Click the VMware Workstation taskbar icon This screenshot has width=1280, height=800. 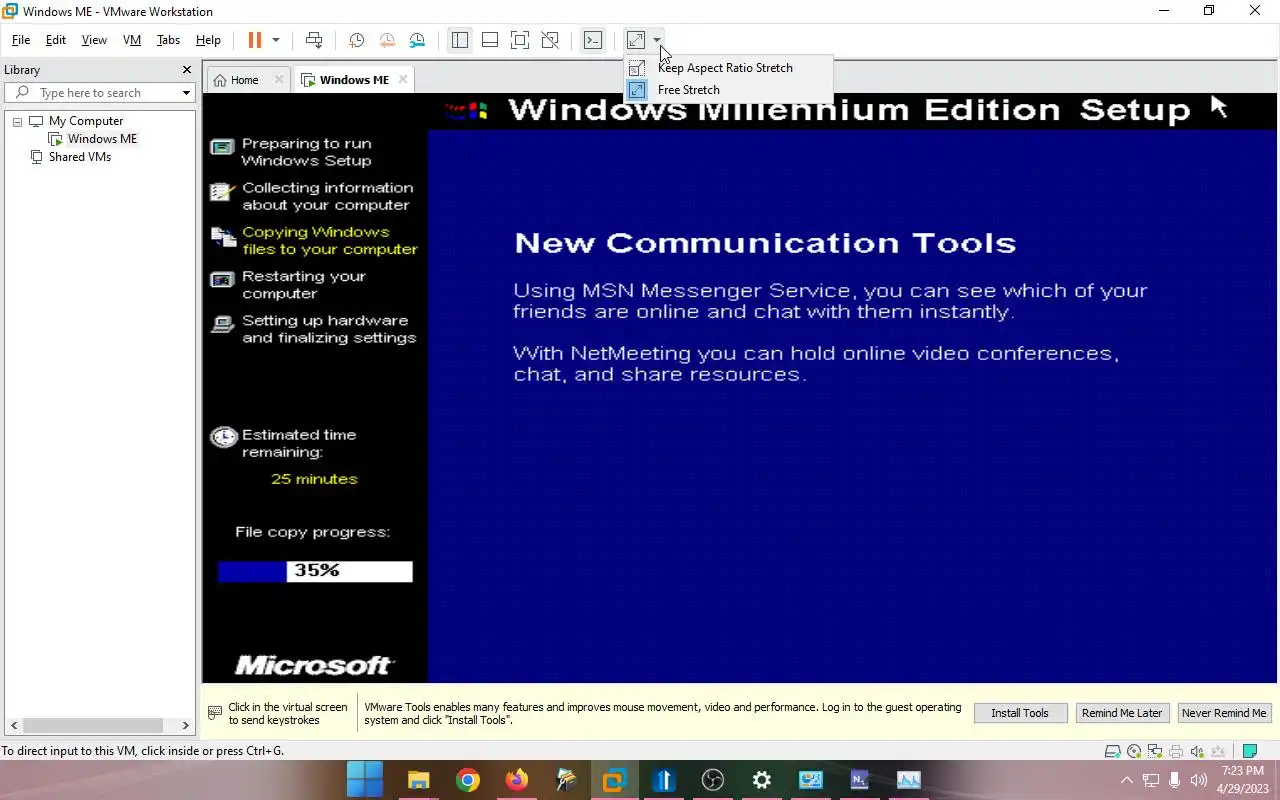pyautogui.click(x=614, y=780)
